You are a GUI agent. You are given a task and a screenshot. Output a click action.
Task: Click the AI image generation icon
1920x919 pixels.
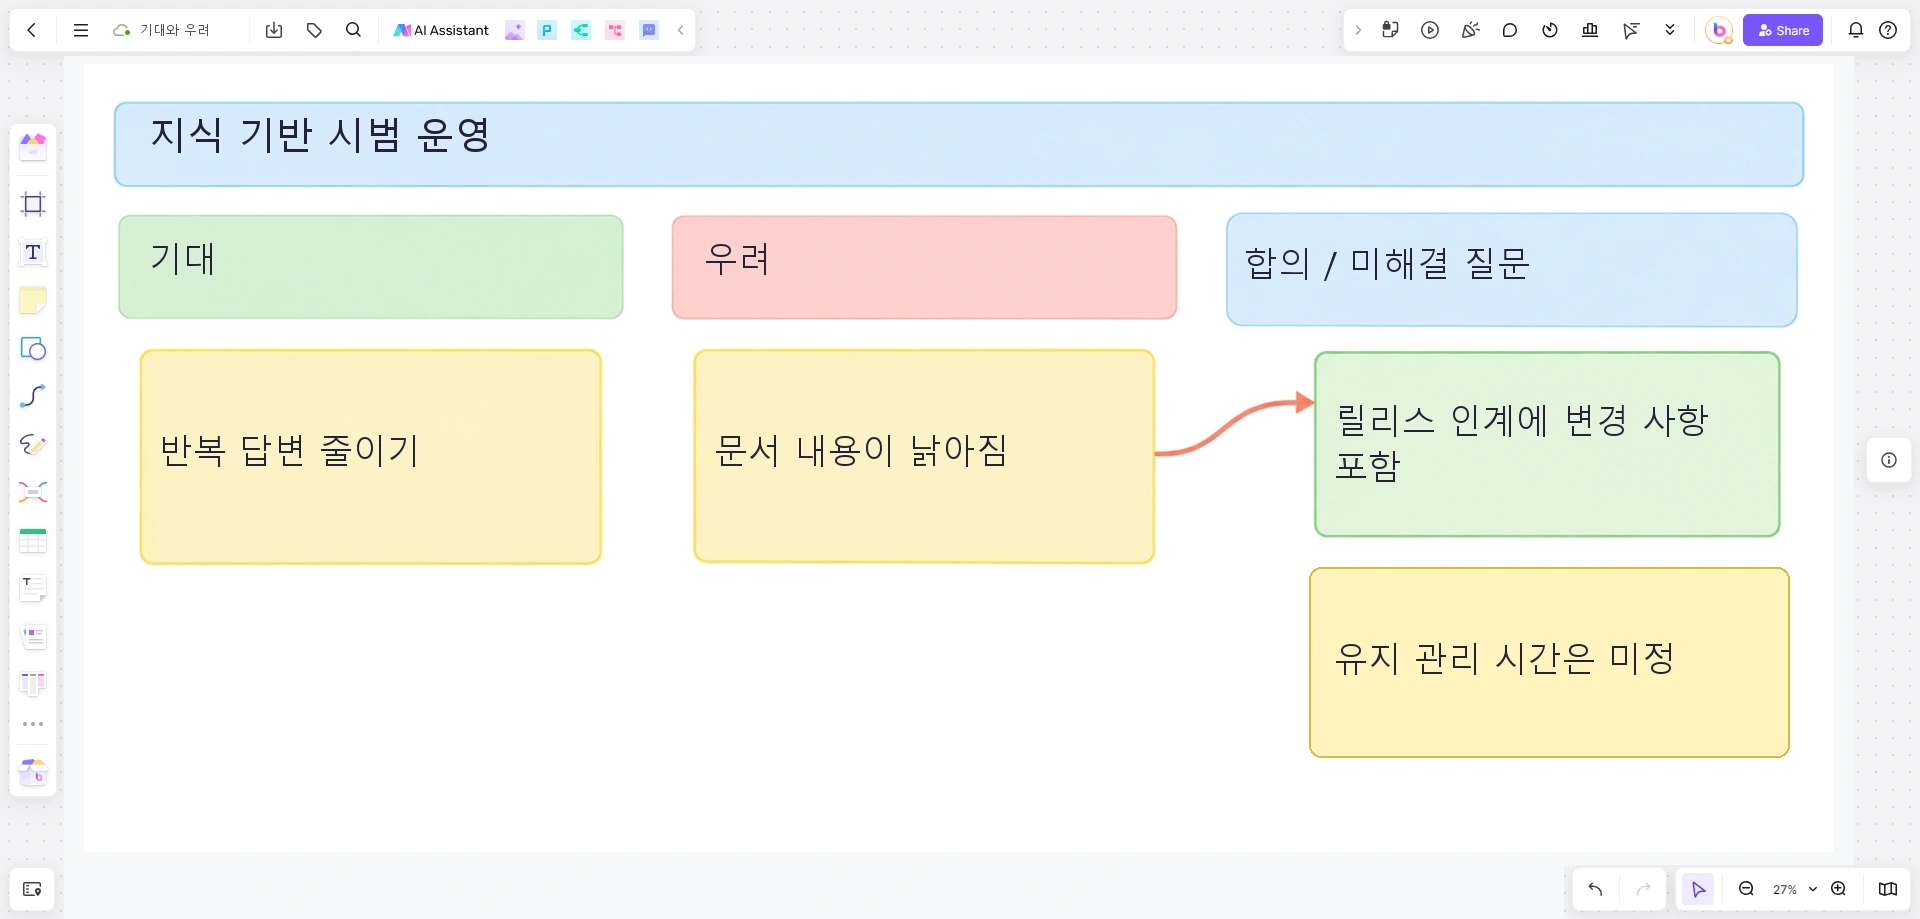point(514,30)
